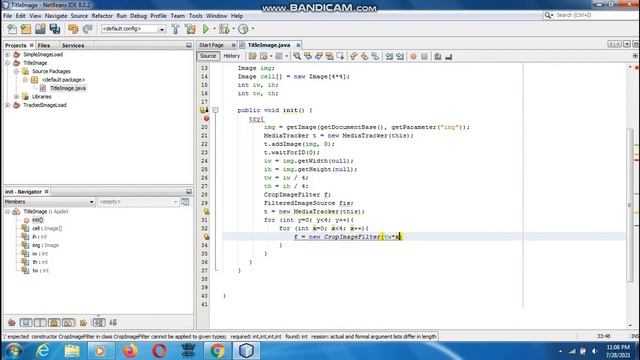Click the History view button

(x=231, y=56)
